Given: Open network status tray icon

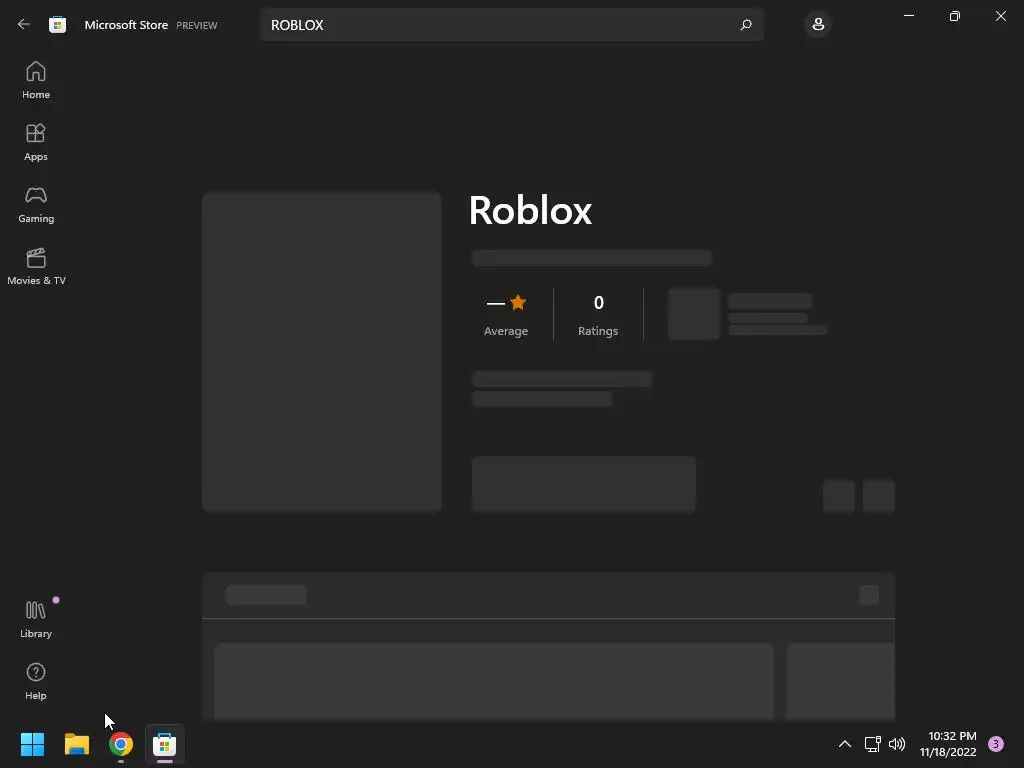Looking at the screenshot, I should tap(872, 744).
